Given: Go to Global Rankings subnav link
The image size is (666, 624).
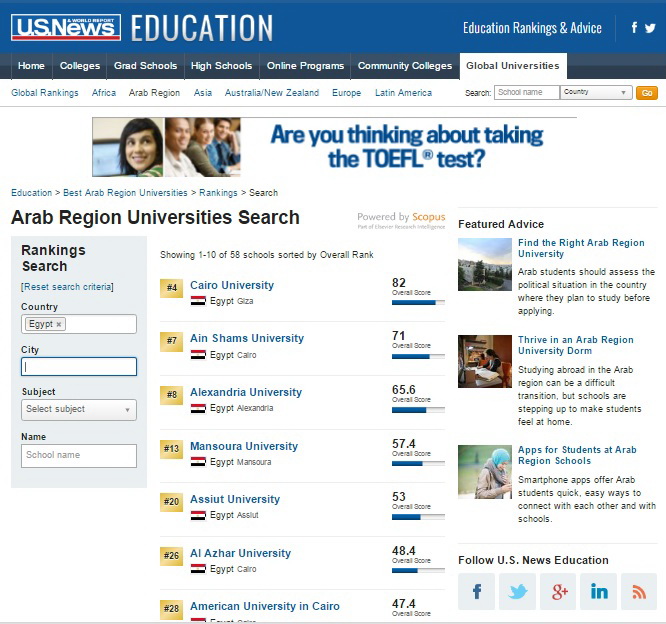Looking at the screenshot, I should point(45,93).
